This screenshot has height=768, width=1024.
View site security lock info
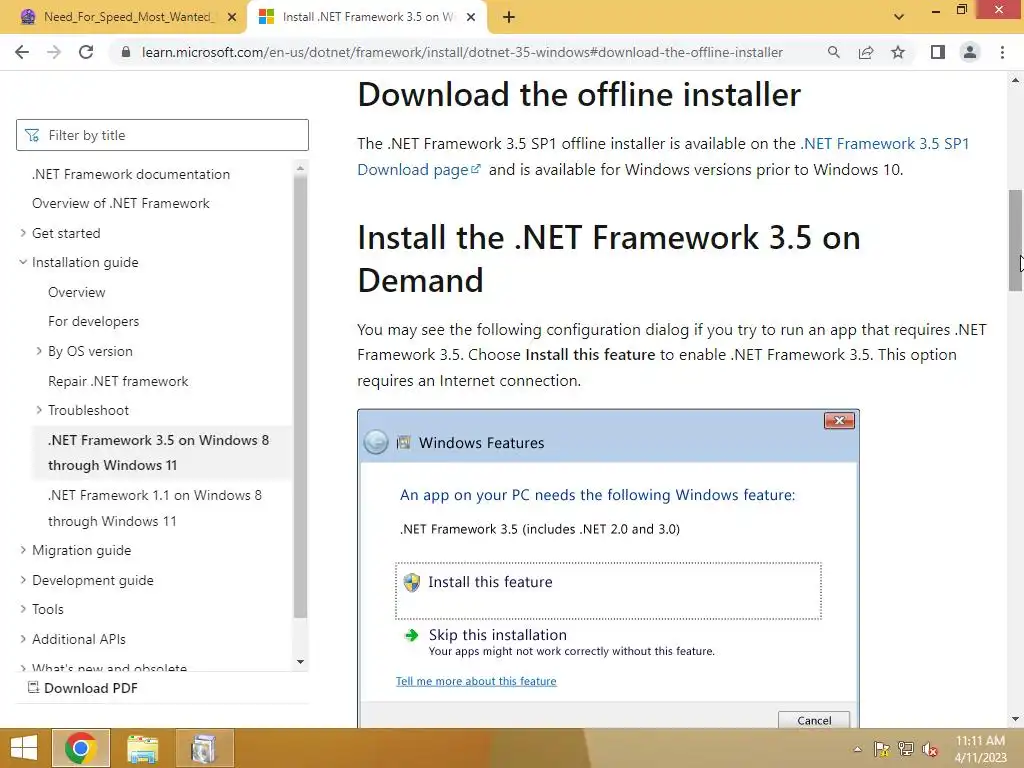click(126, 52)
